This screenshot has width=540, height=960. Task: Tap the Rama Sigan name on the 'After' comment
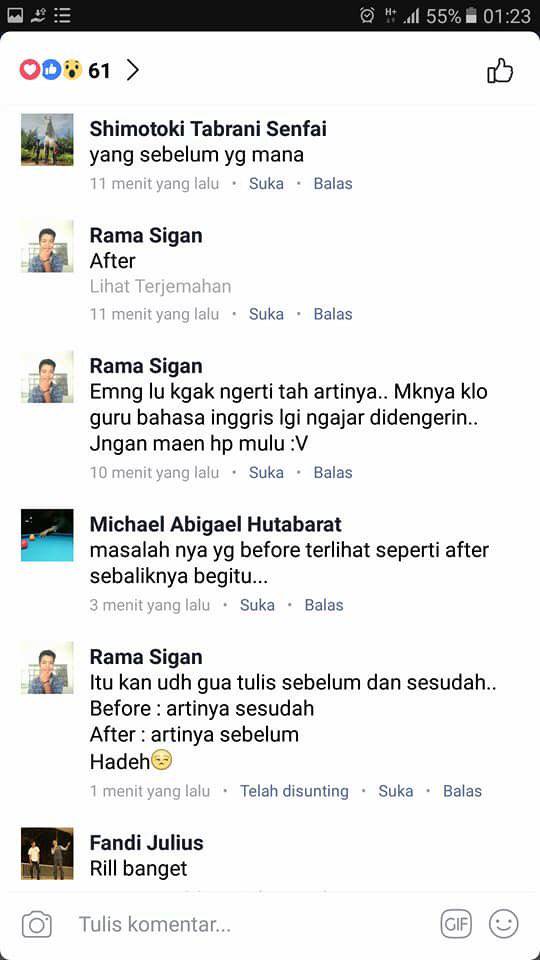146,235
